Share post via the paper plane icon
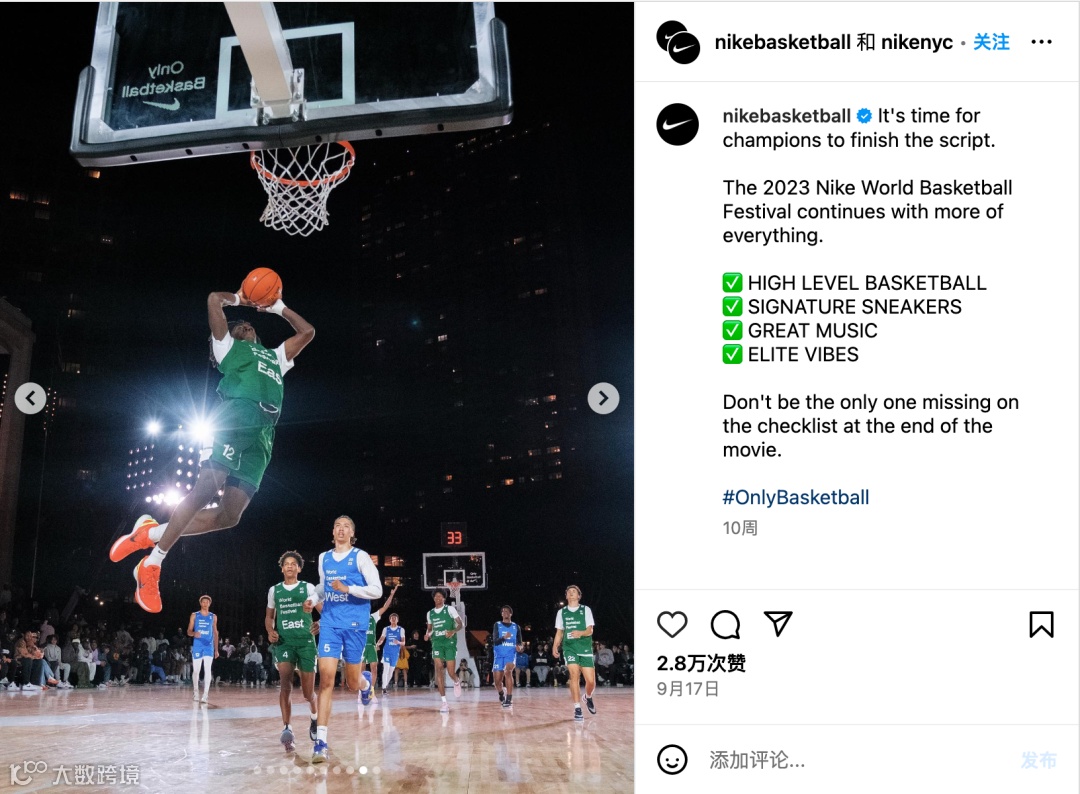Image resolution: width=1080 pixels, height=794 pixels. [x=778, y=624]
